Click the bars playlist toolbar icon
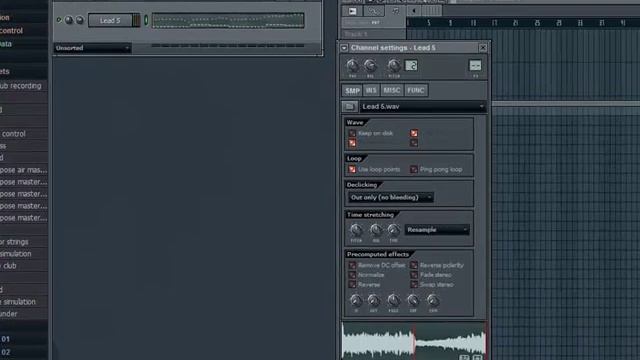 pos(432,11)
